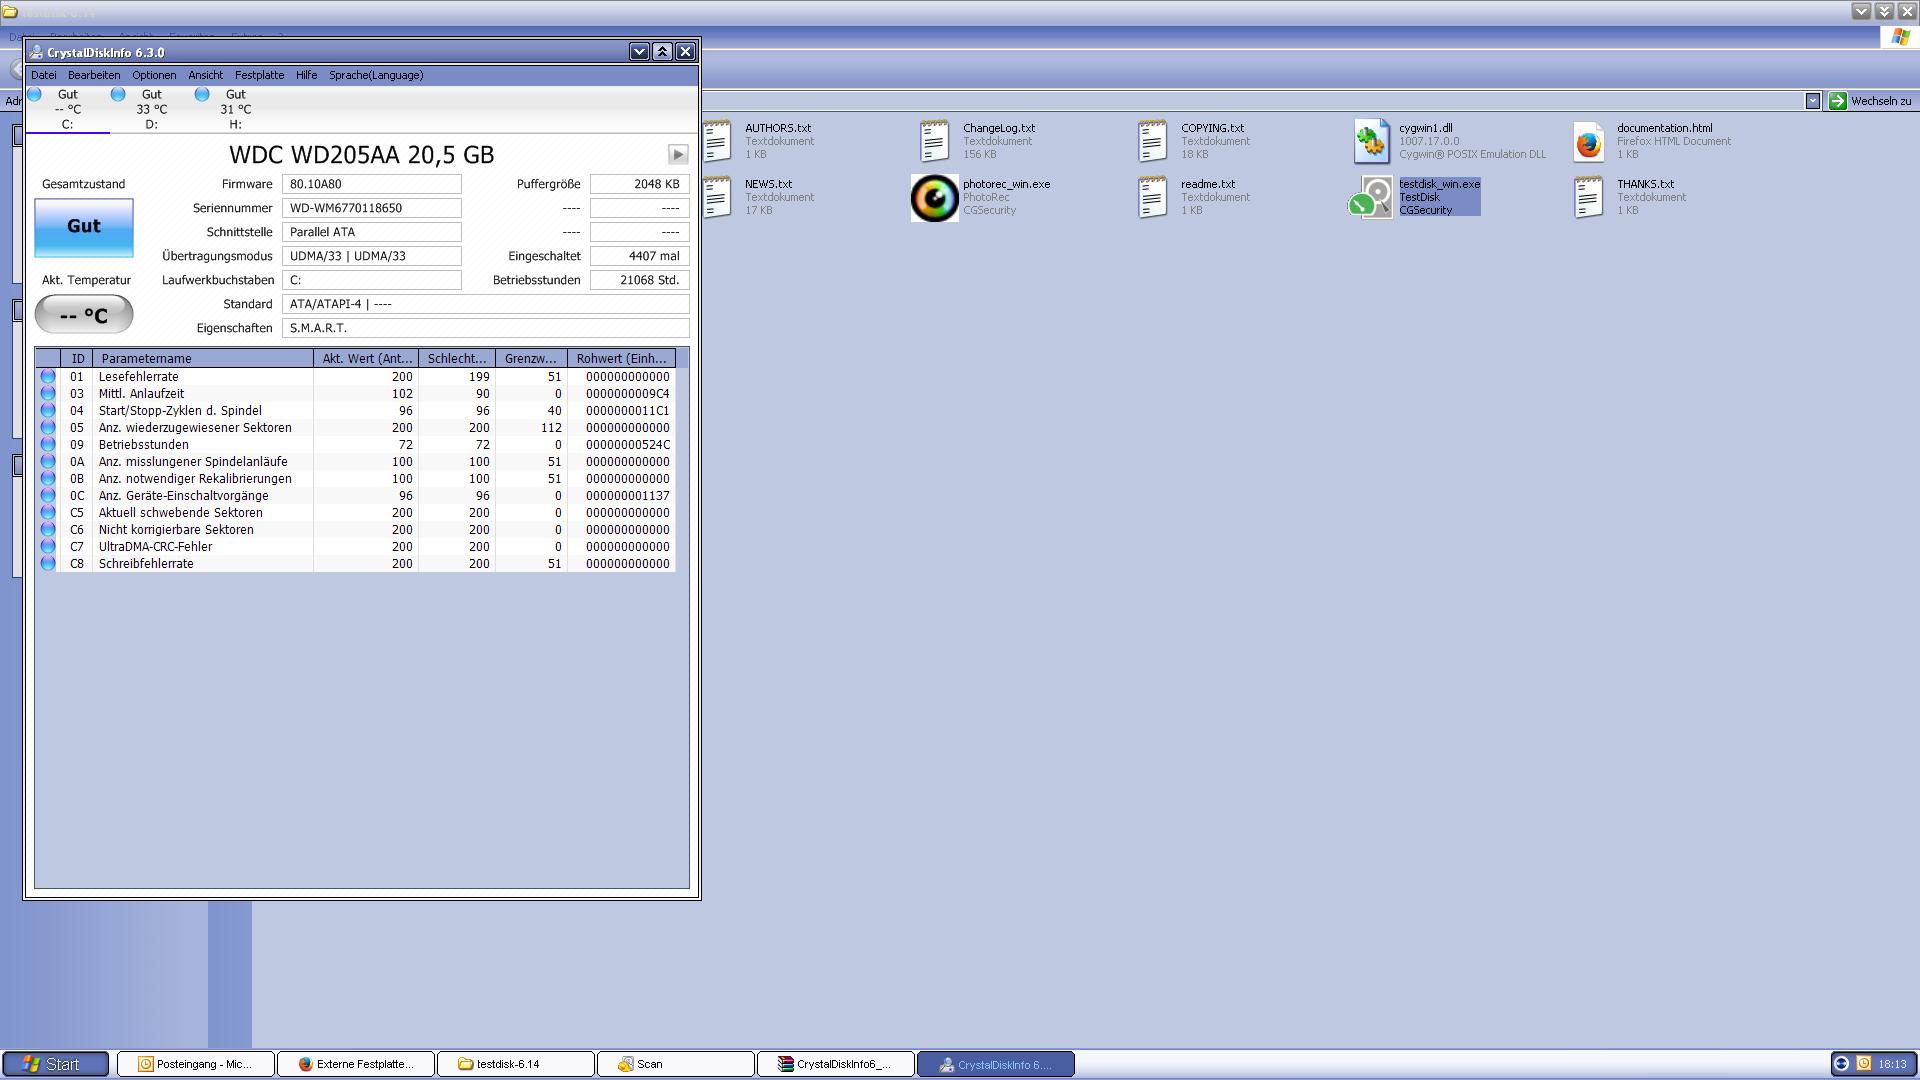Image resolution: width=1920 pixels, height=1080 pixels.
Task: Click the ChangeLog.txt document icon
Action: (x=934, y=142)
